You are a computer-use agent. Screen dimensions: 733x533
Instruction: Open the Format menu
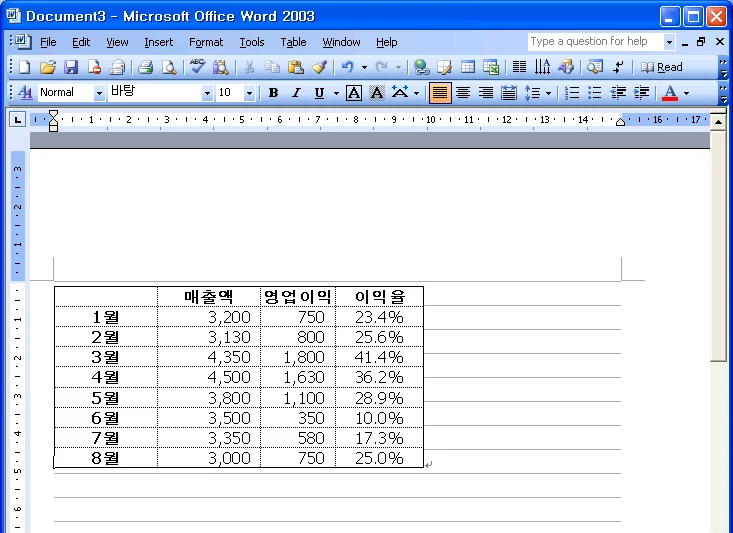pos(206,42)
